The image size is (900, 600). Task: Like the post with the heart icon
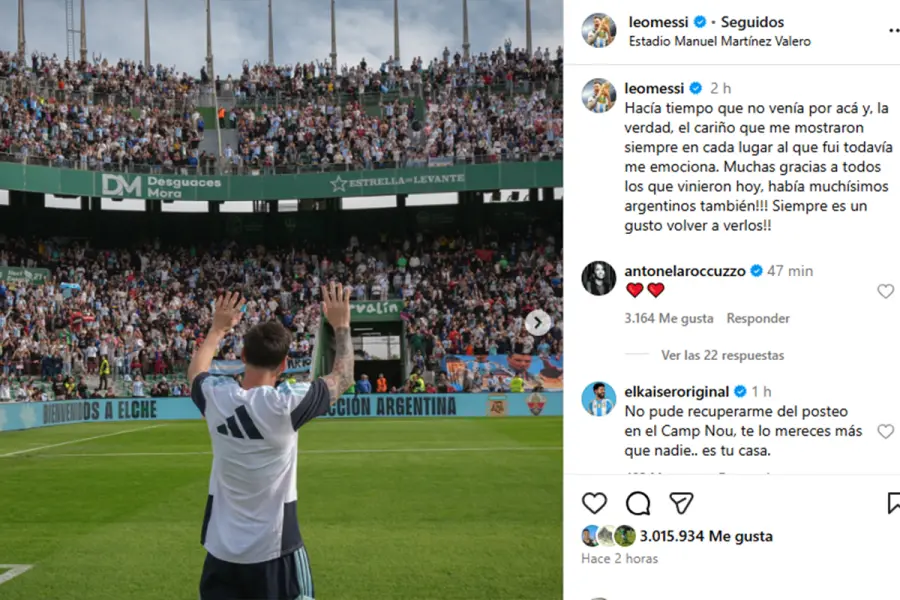click(x=594, y=503)
